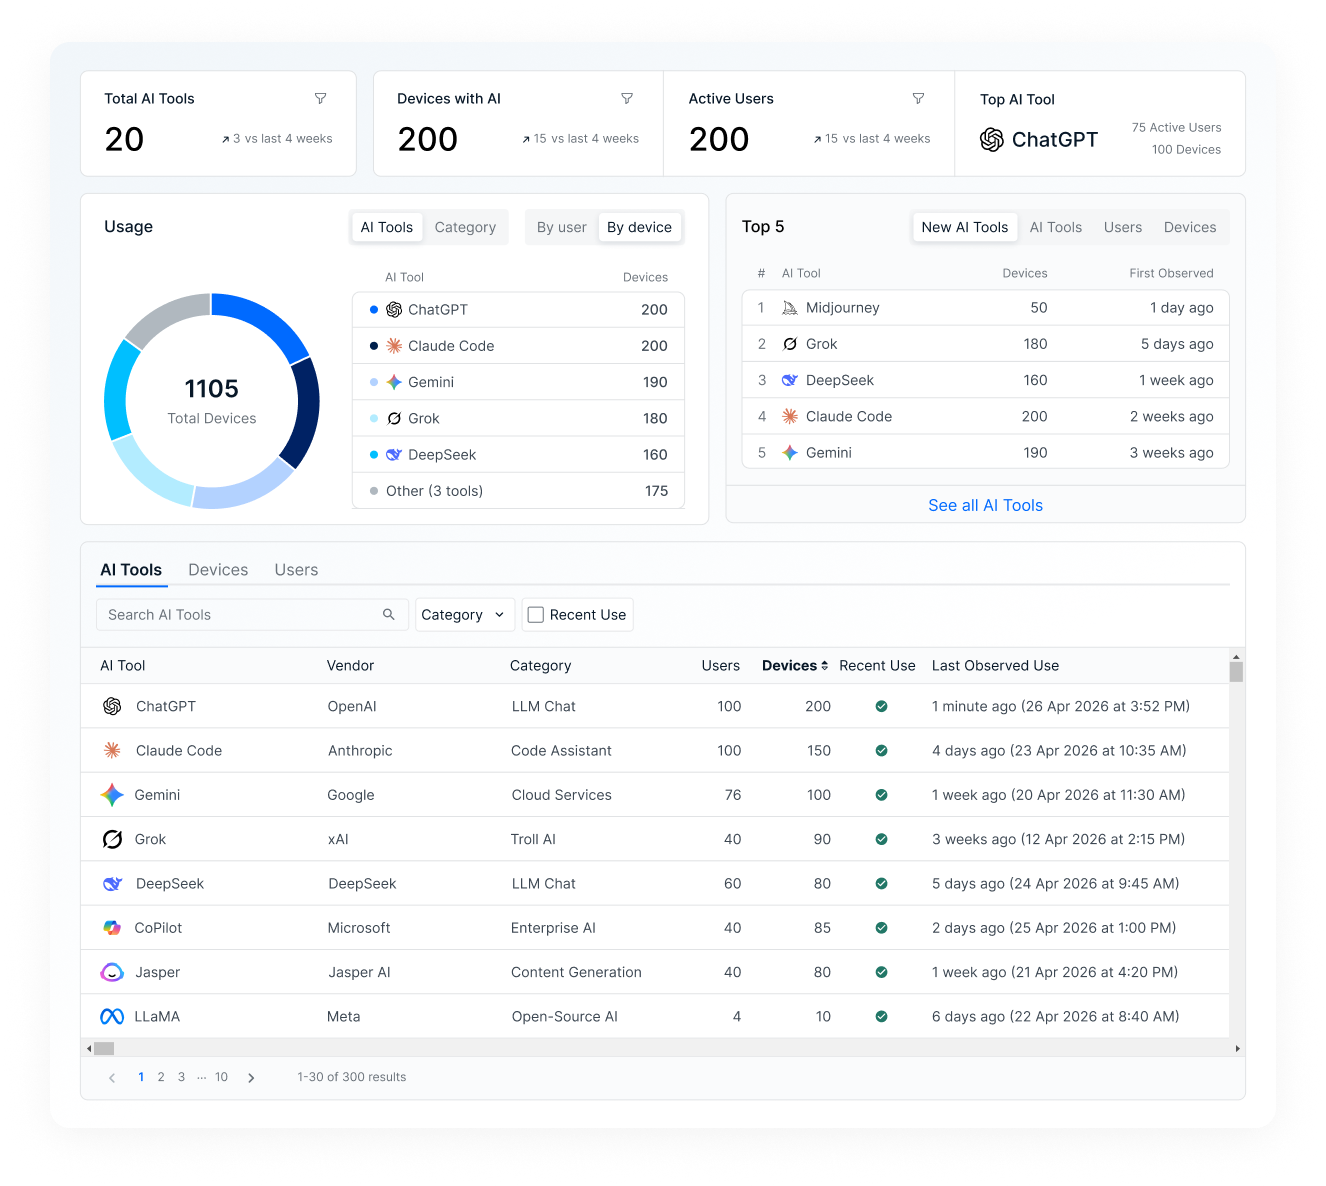Click the scroll up arrow of the table
Viewport: 1326px width, 1186px height.
(x=1237, y=657)
